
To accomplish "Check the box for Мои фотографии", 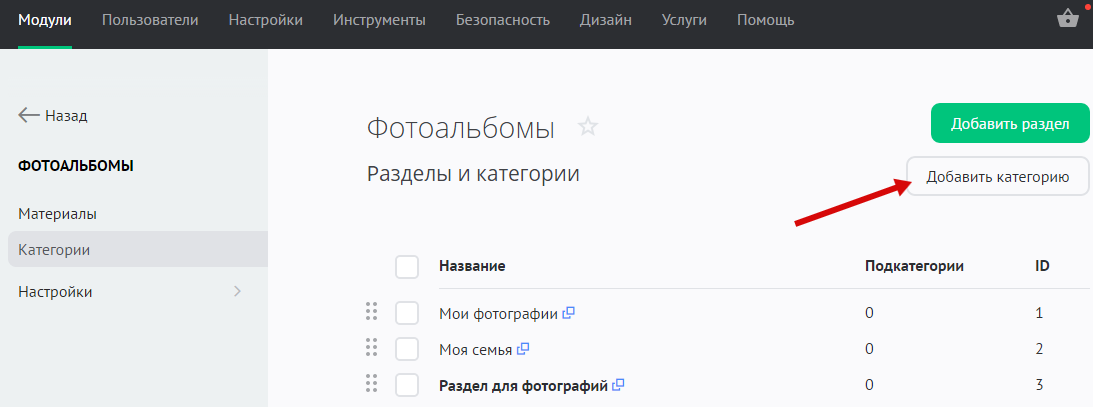I will pyautogui.click(x=407, y=313).
